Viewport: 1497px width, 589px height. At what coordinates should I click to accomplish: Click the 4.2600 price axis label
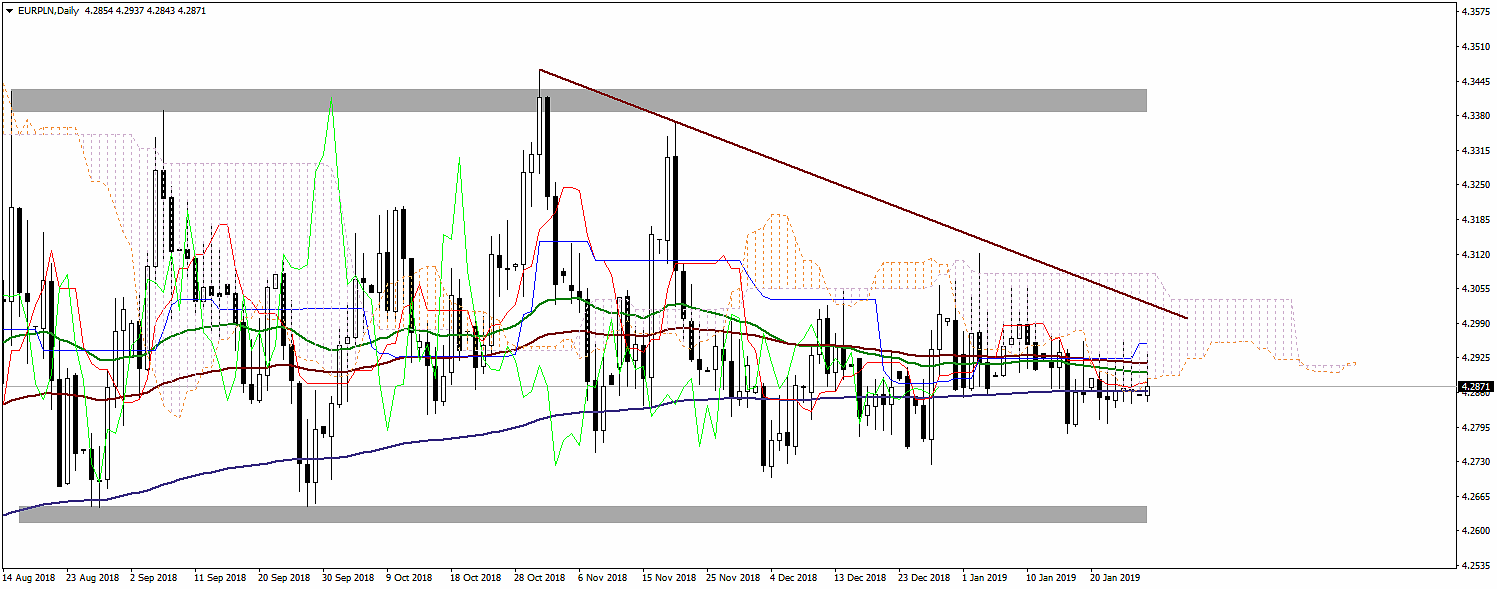click(x=1475, y=530)
